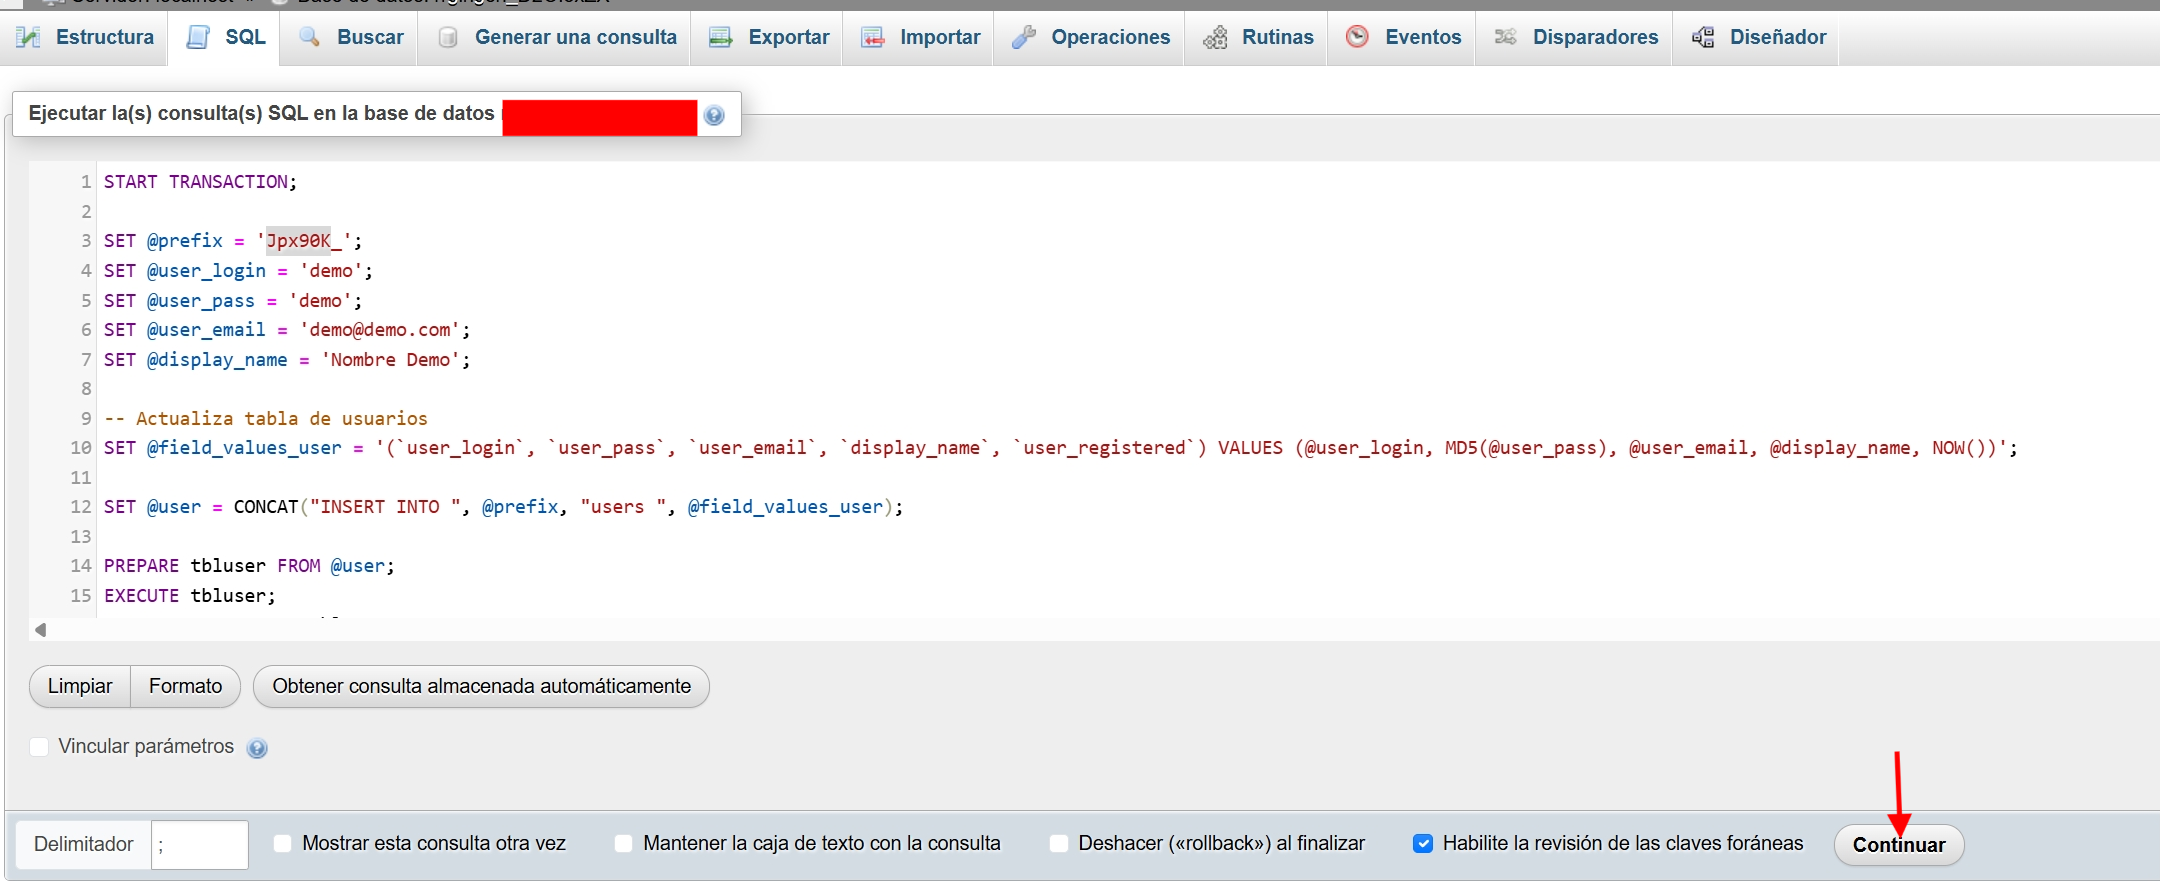Image resolution: width=2160 pixels, height=891 pixels.
Task: Check Mostrar esta consulta otra vez
Action: [283, 844]
